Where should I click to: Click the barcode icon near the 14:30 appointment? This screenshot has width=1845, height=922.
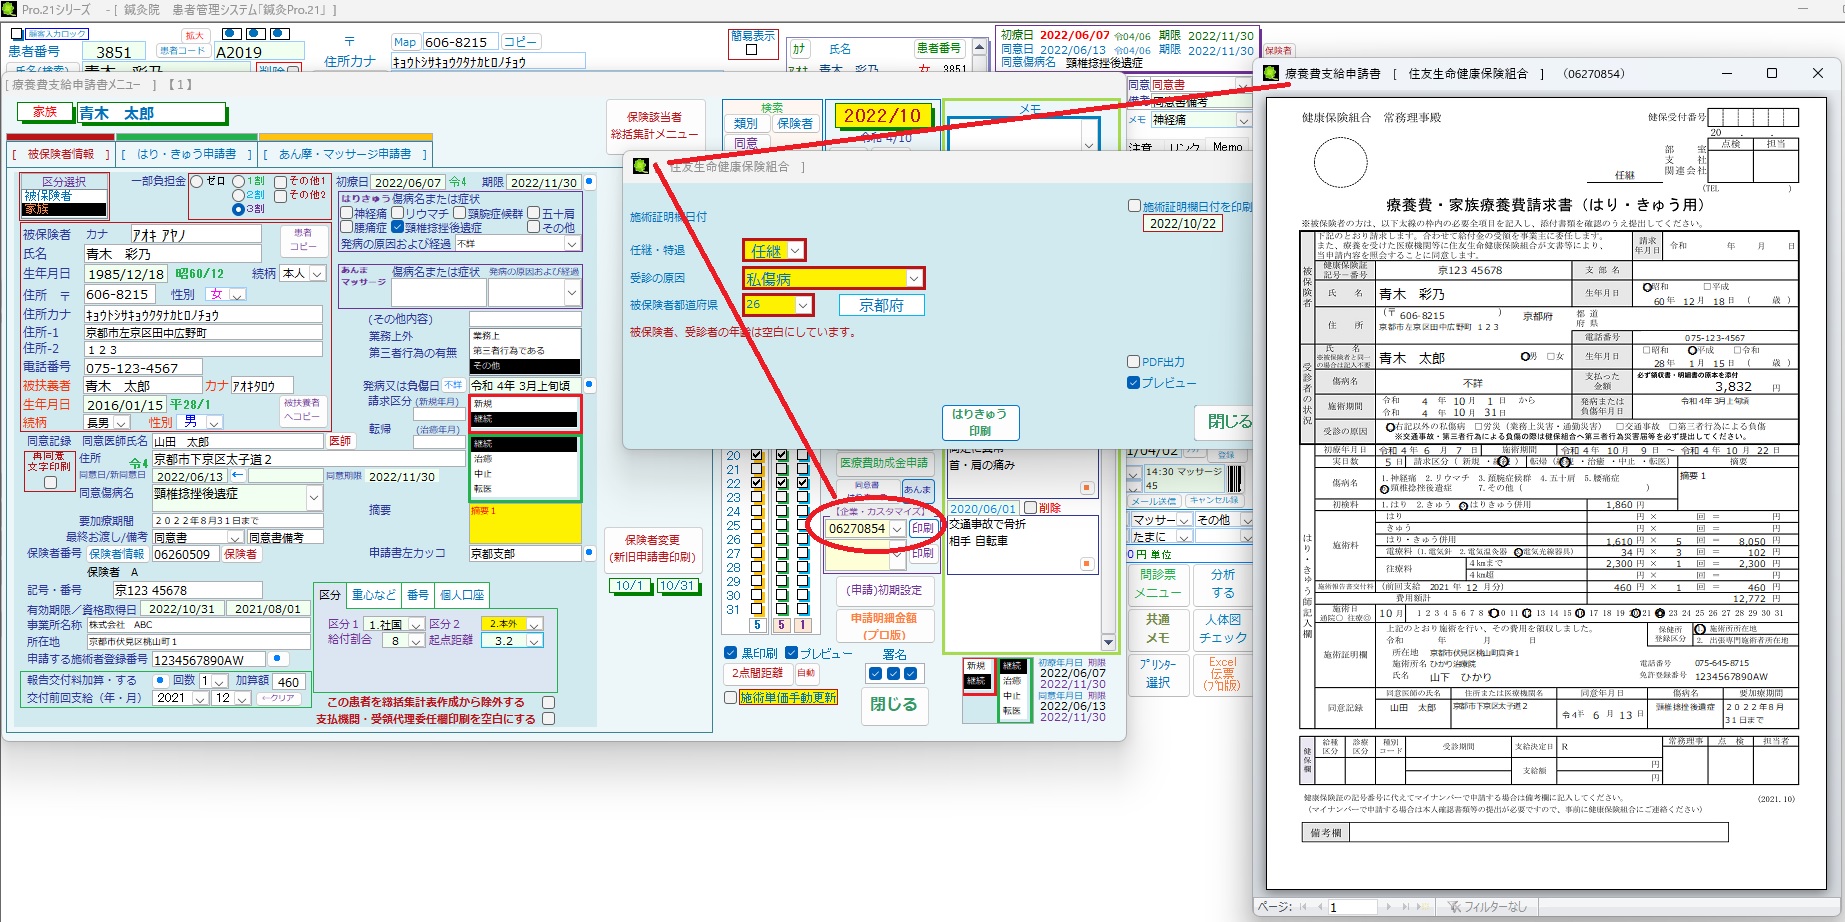coord(1233,478)
